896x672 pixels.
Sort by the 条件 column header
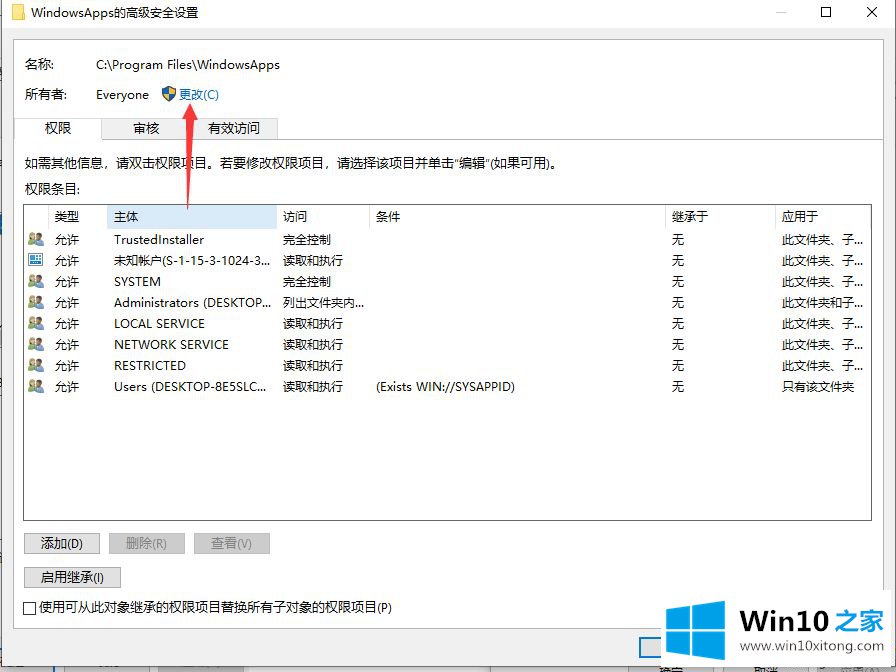(517, 217)
